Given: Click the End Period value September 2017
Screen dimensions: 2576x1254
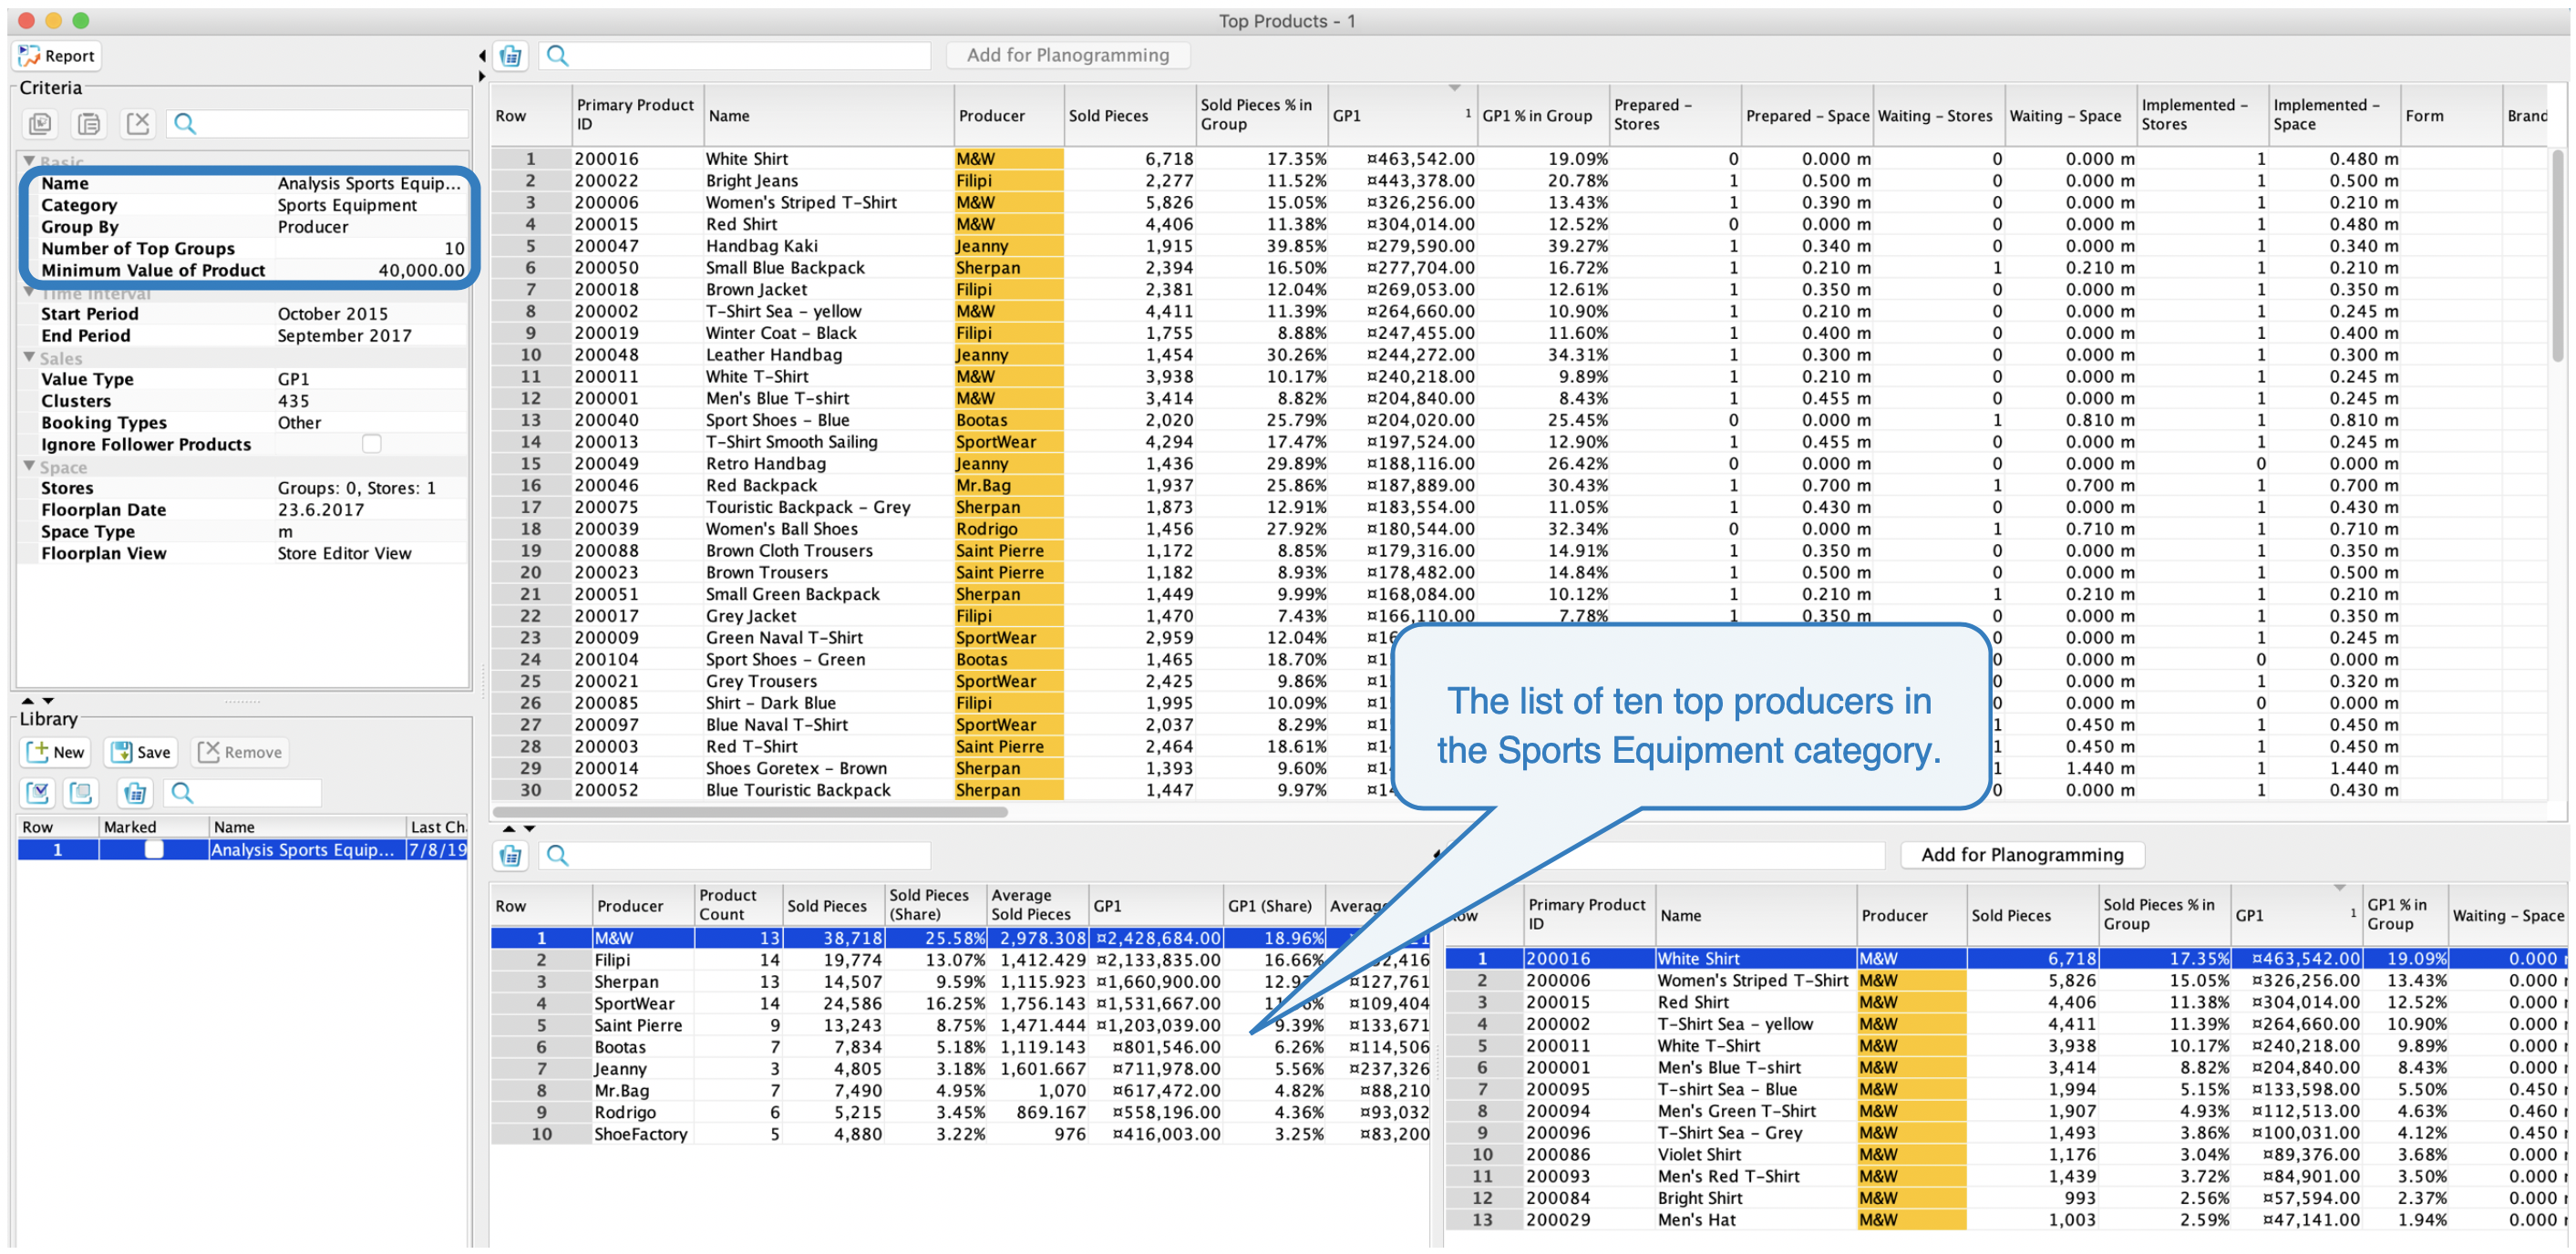Looking at the screenshot, I should 344,336.
